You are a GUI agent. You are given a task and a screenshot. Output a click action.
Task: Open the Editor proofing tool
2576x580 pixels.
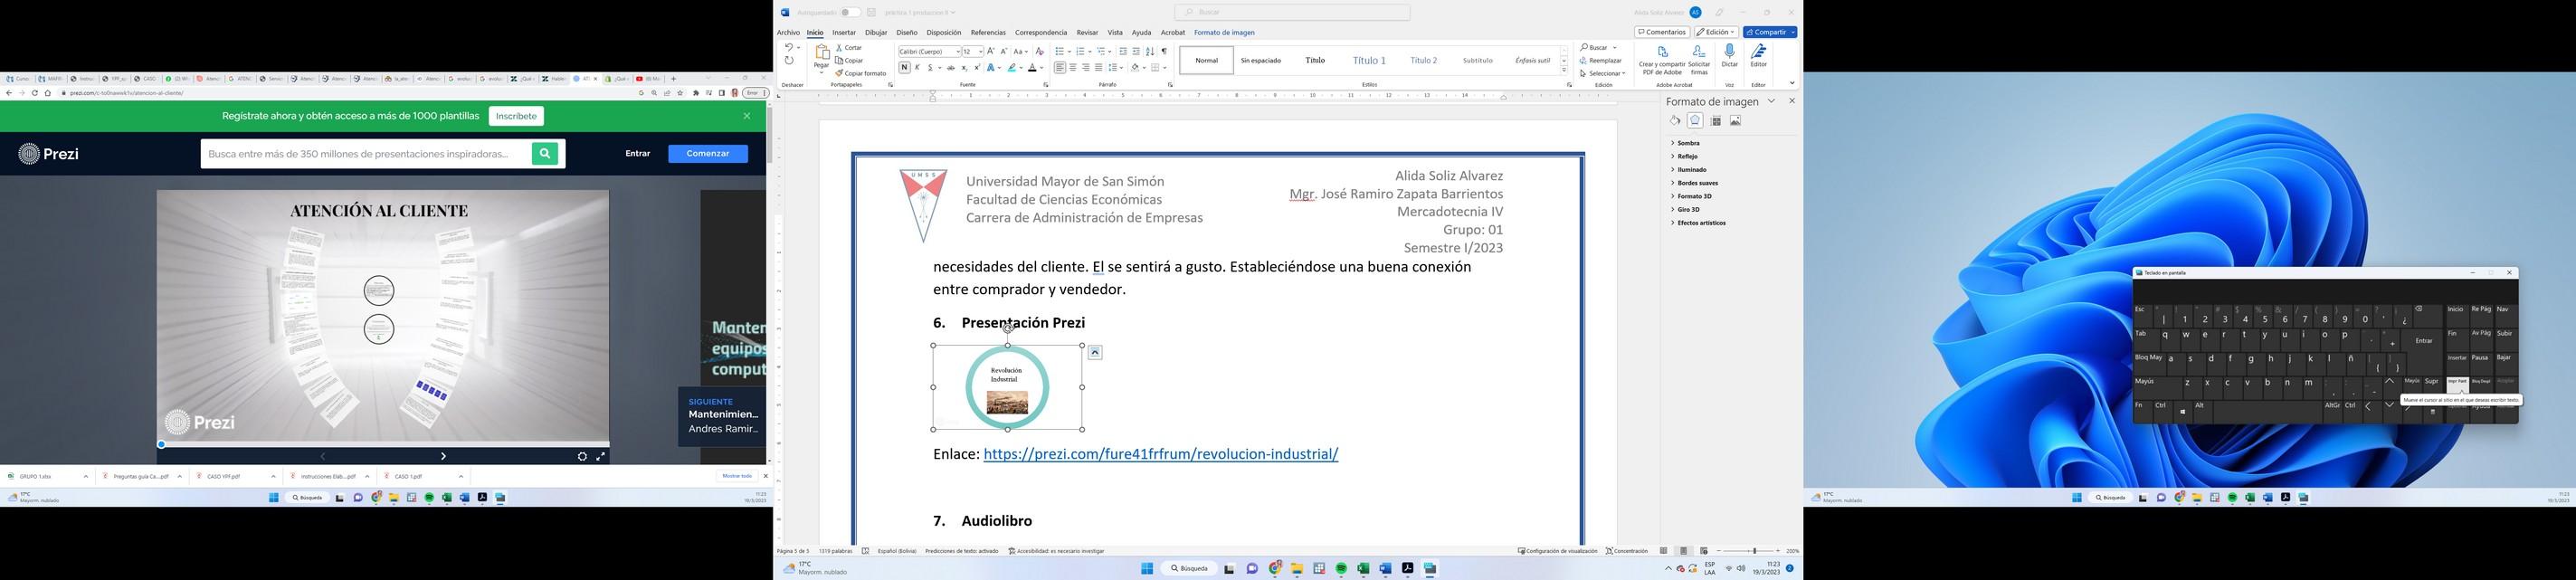1758,53
